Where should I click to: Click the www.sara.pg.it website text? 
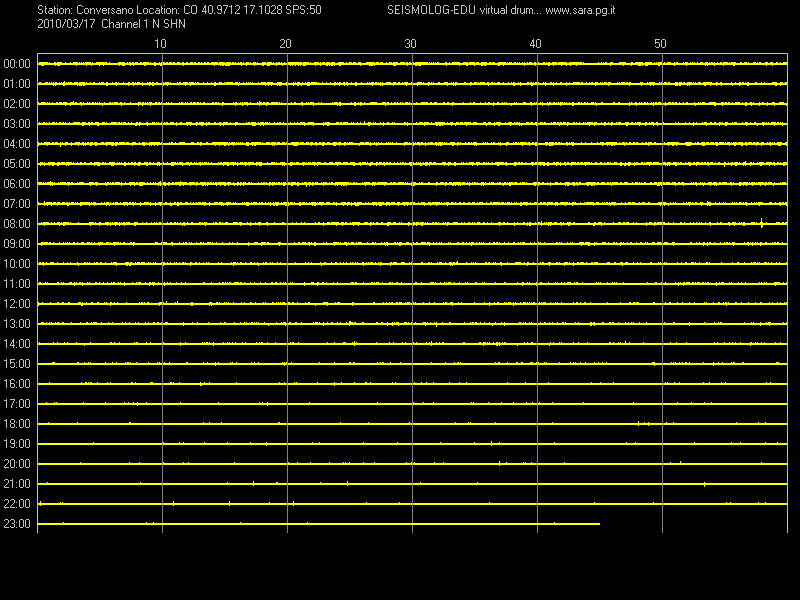click(580, 10)
